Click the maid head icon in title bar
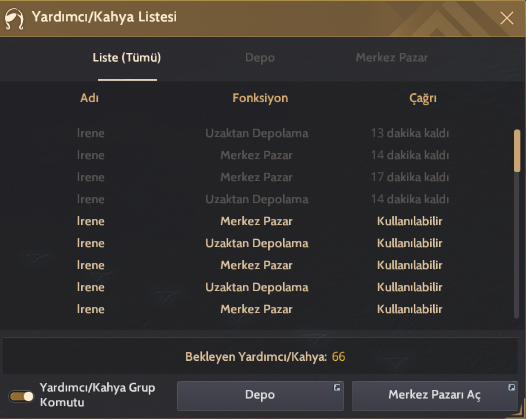This screenshot has height=419, width=526. click(x=14, y=19)
